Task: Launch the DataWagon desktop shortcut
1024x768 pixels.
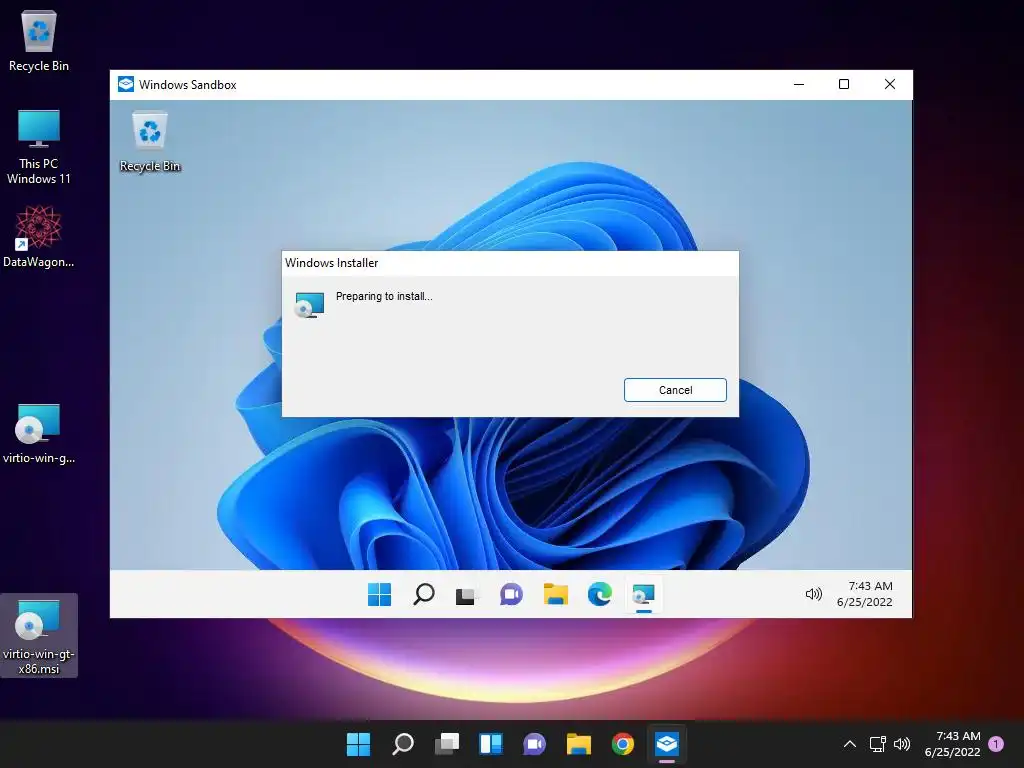Action: [39, 236]
